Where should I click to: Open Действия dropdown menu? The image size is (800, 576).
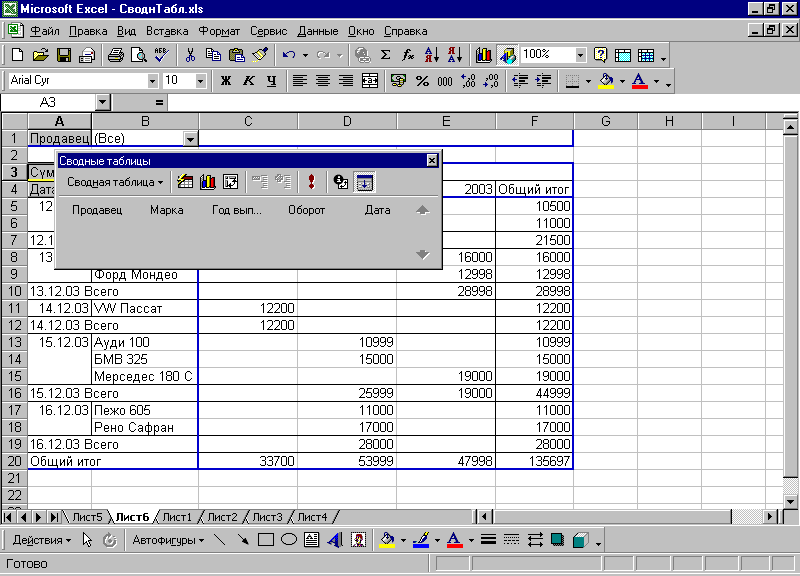tap(42, 540)
